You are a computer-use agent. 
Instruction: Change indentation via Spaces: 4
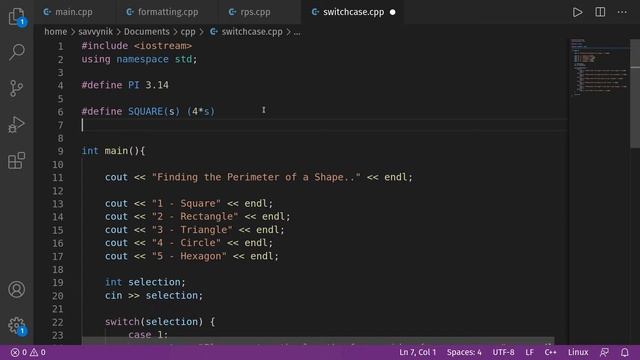click(x=464, y=352)
